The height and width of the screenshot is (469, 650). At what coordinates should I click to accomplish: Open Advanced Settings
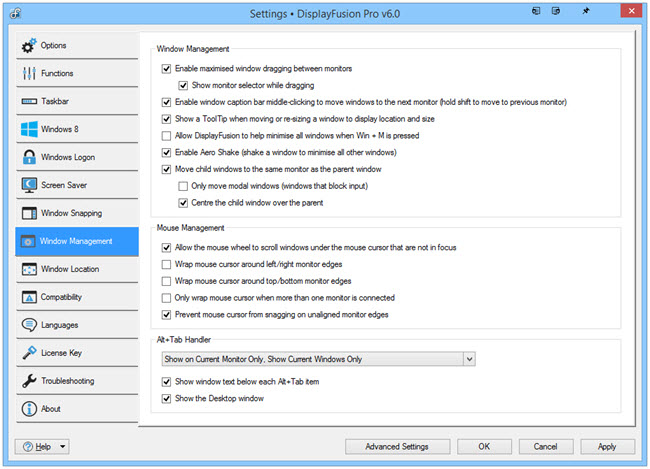pos(397,447)
